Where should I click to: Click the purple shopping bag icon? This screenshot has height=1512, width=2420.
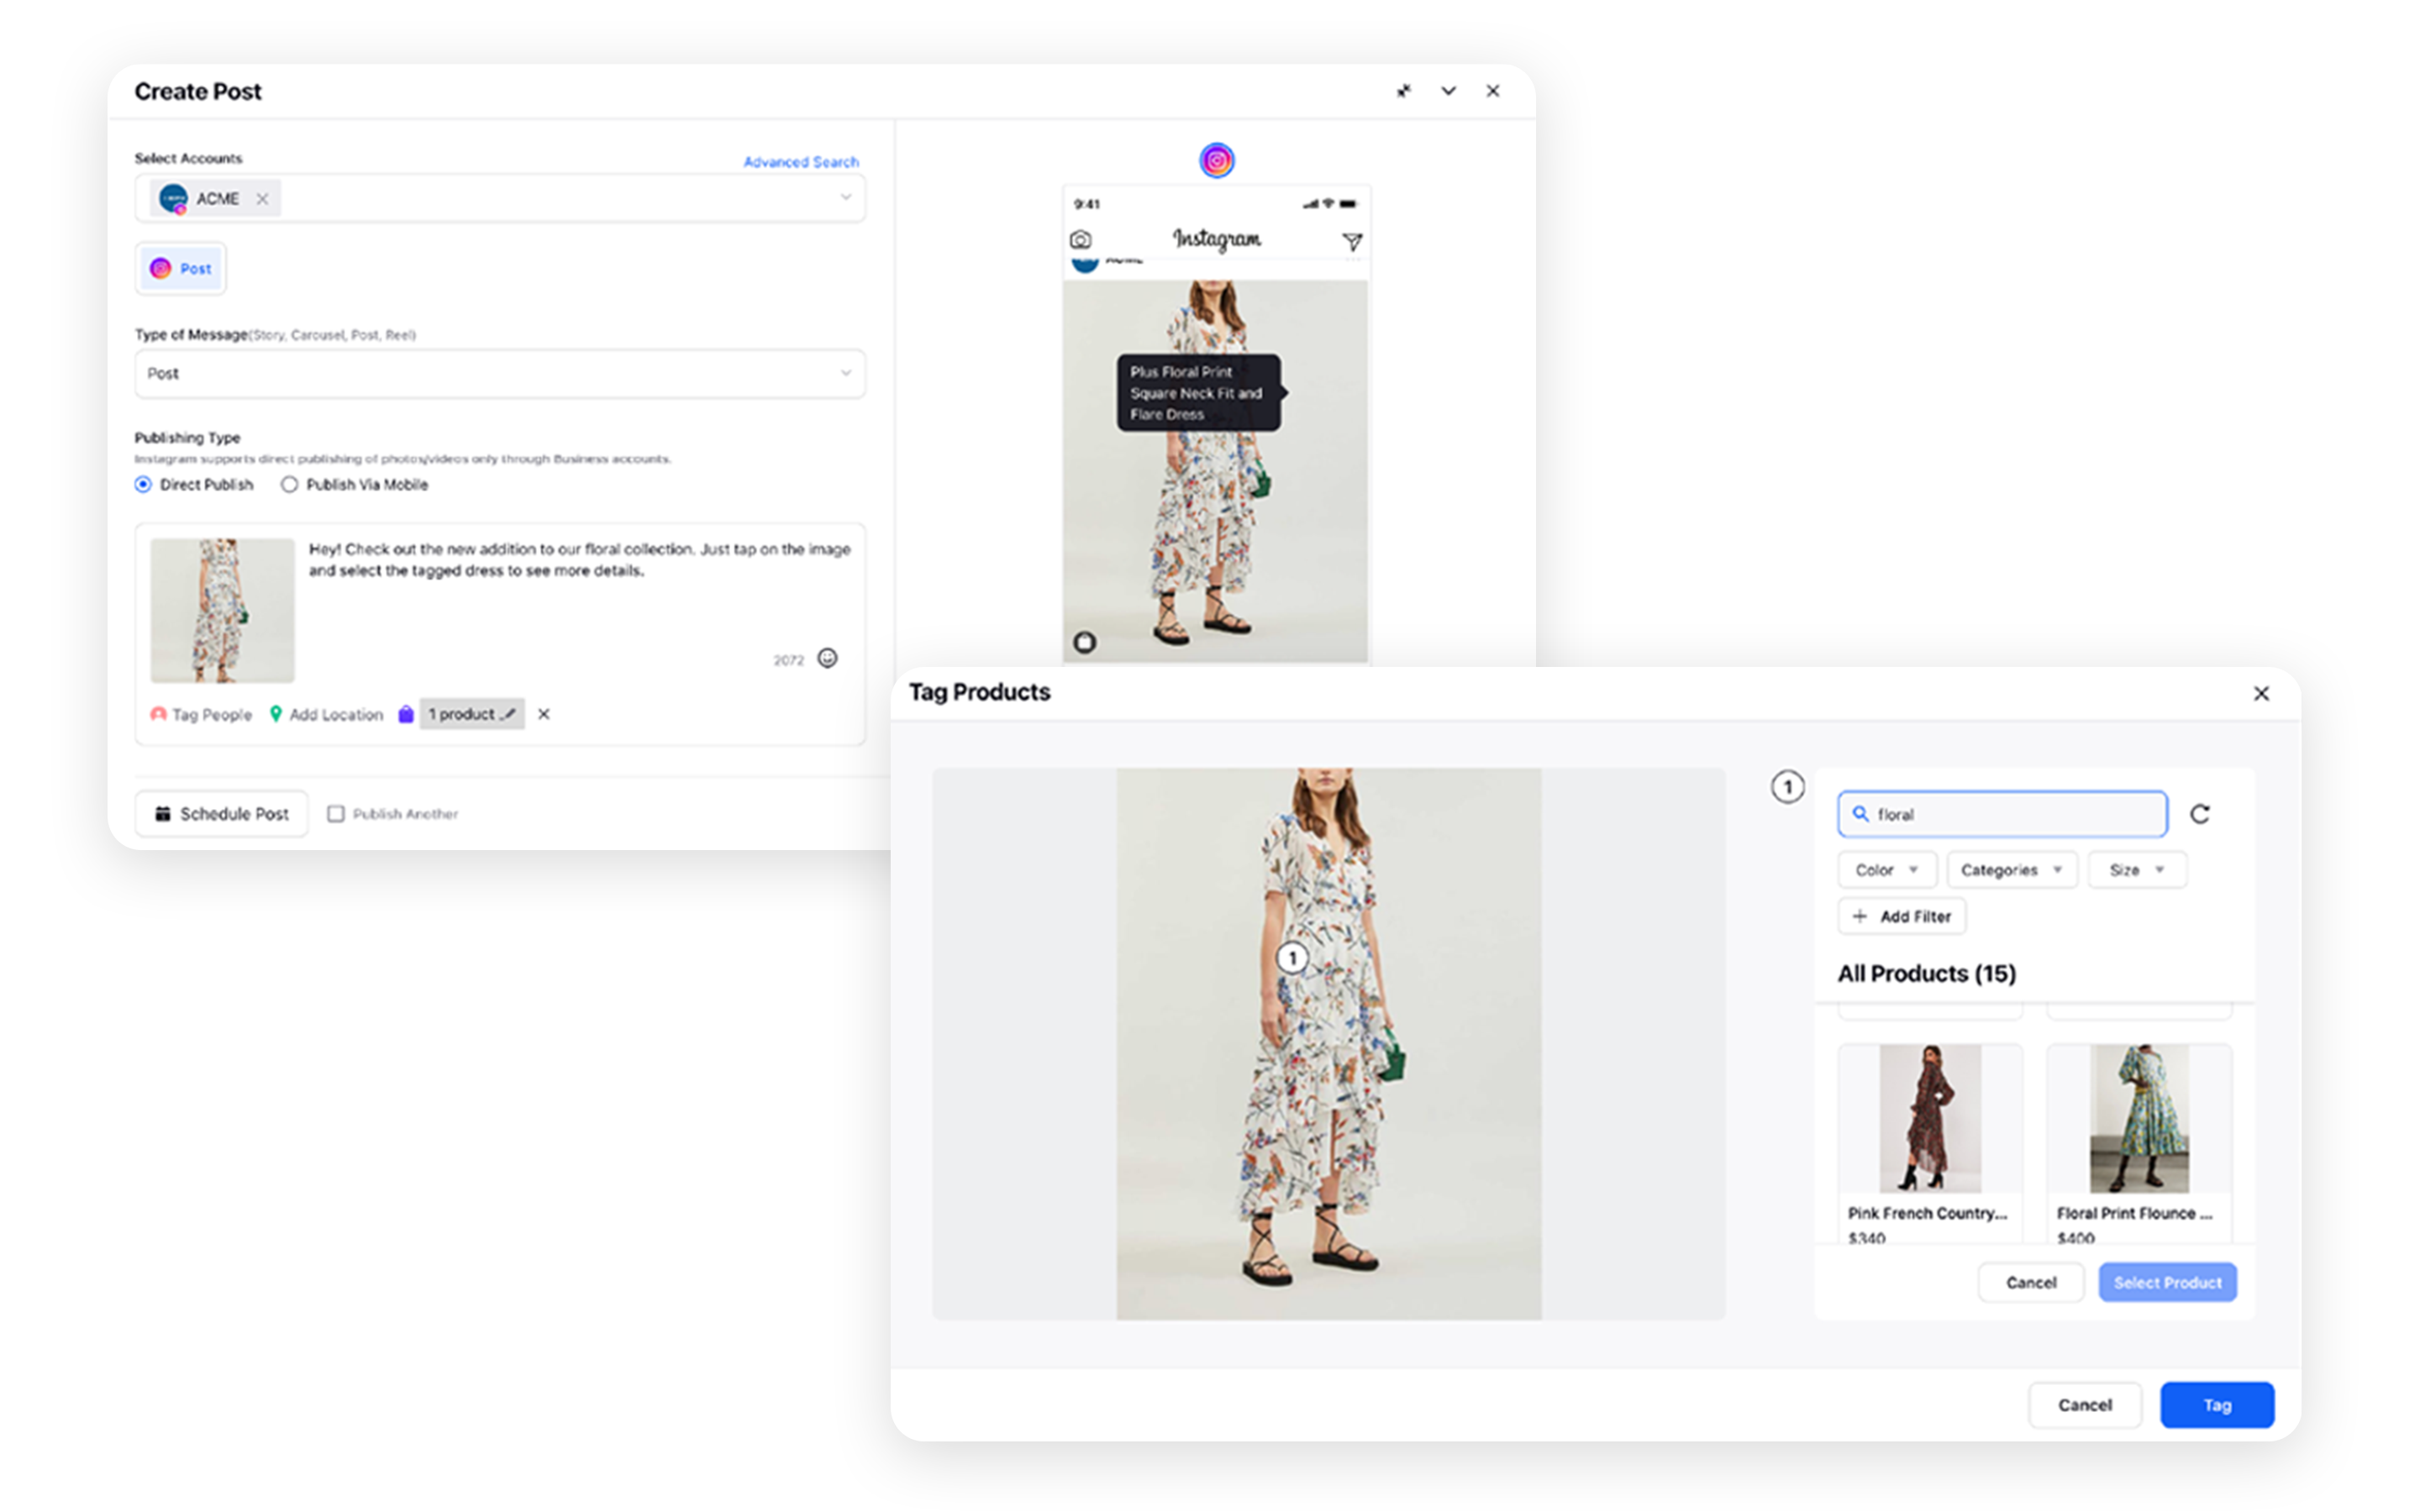tap(406, 714)
